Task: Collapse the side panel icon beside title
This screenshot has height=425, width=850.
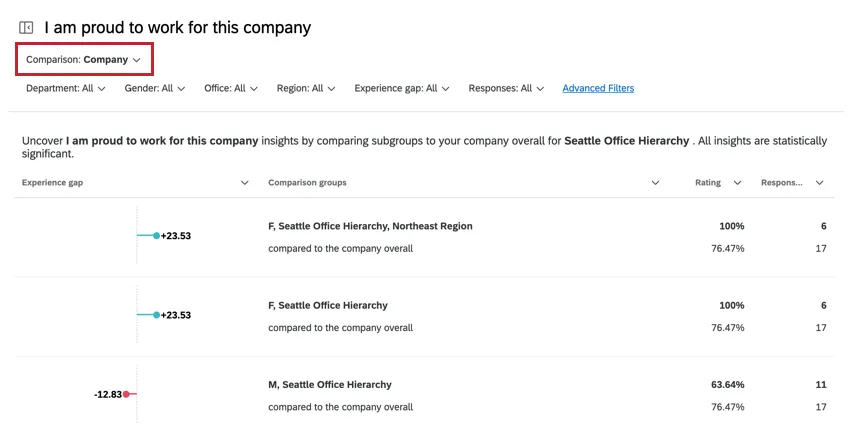Action: click(26, 28)
